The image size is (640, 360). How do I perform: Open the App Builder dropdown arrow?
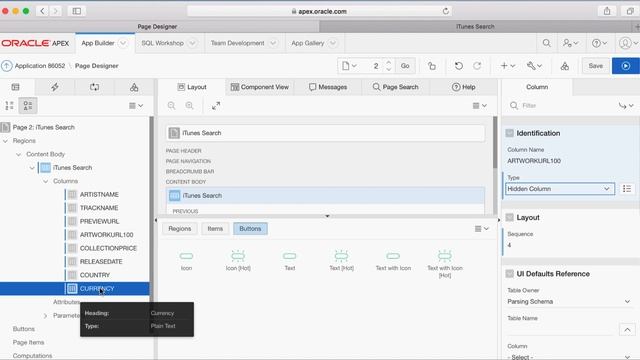(x=123, y=43)
